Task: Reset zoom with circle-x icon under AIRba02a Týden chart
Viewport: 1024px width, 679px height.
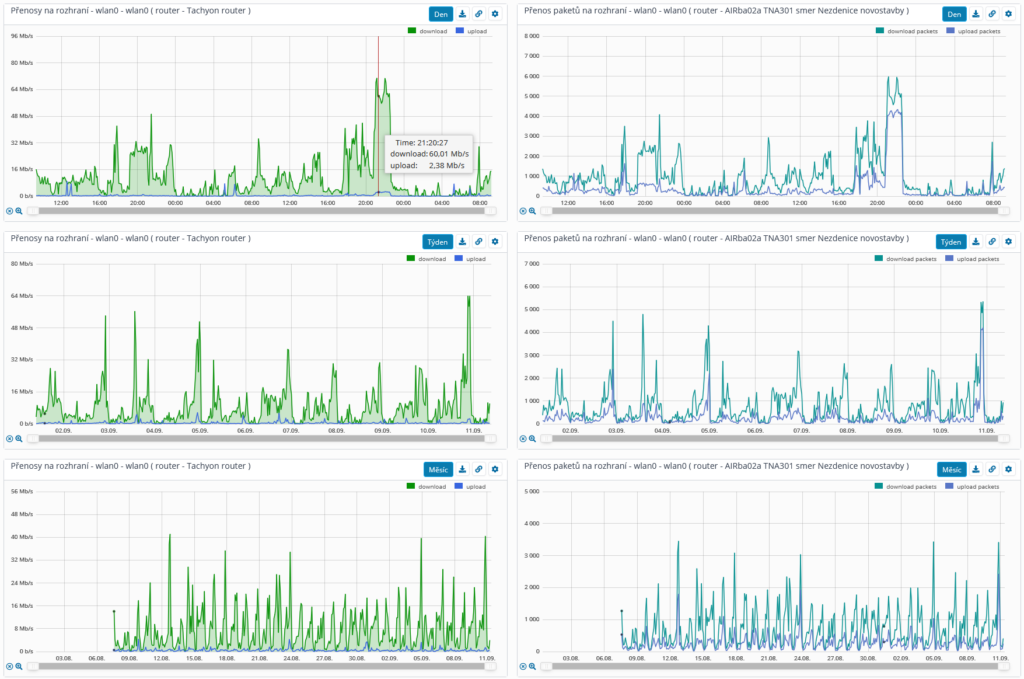Action: click(523, 439)
